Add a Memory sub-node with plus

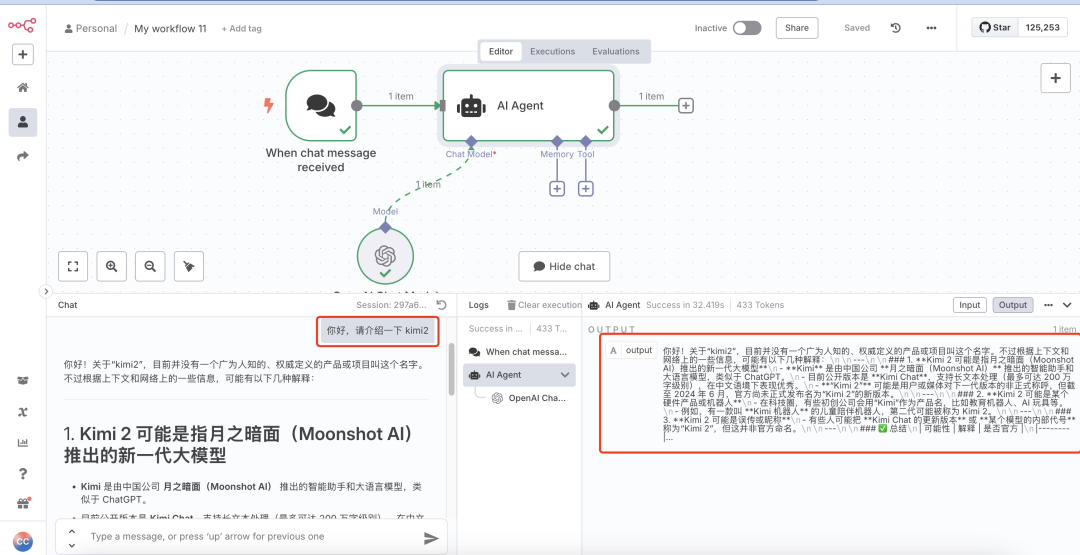pos(557,188)
